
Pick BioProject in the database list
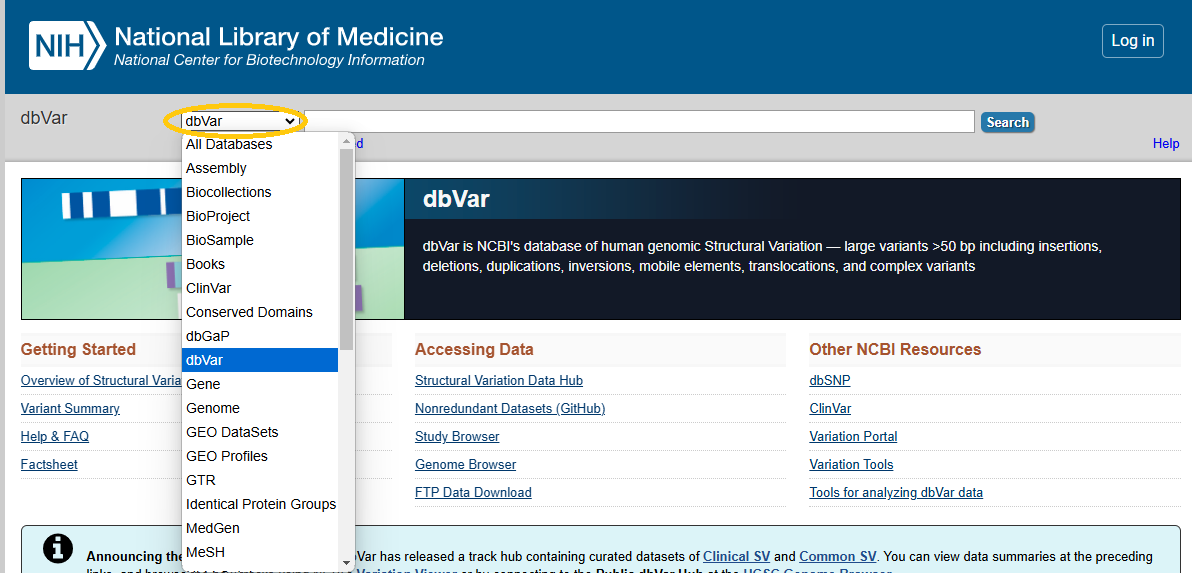tap(260, 216)
